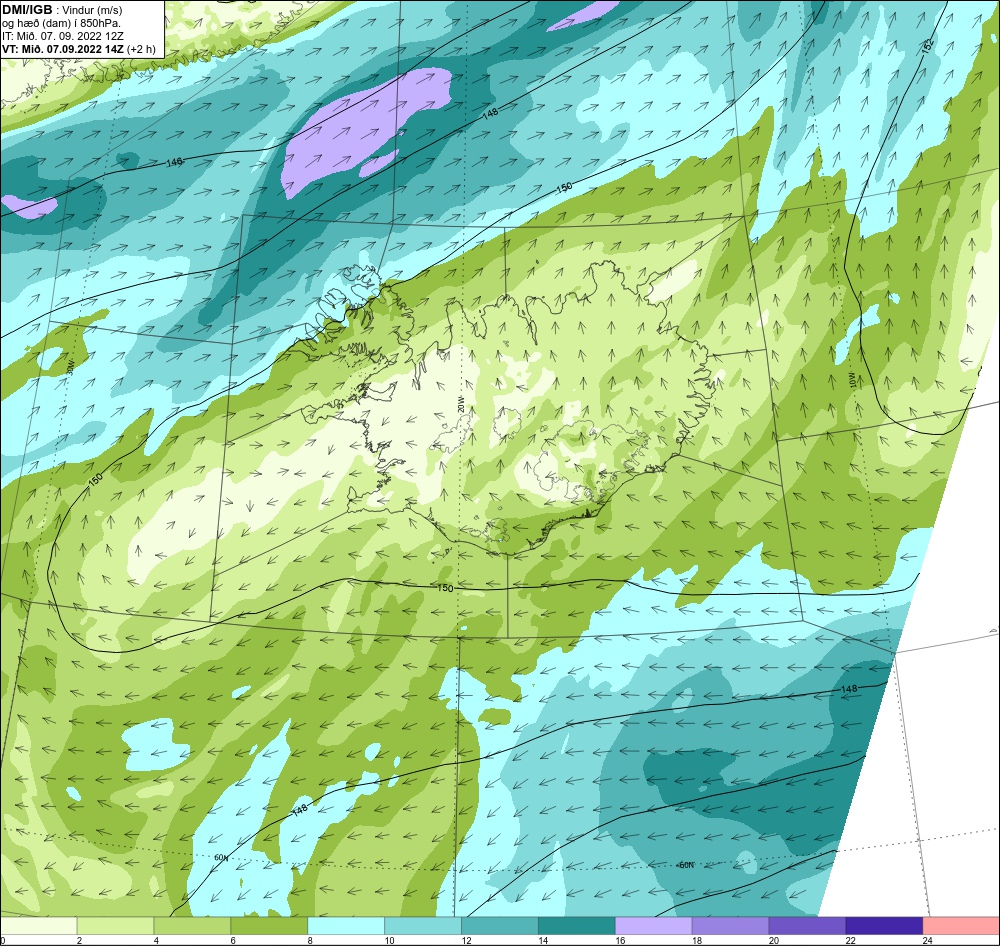Choose the turquoise 10–12 m/s legend swatch
Image resolution: width=1000 pixels, height=946 pixels.
[x=423, y=925]
